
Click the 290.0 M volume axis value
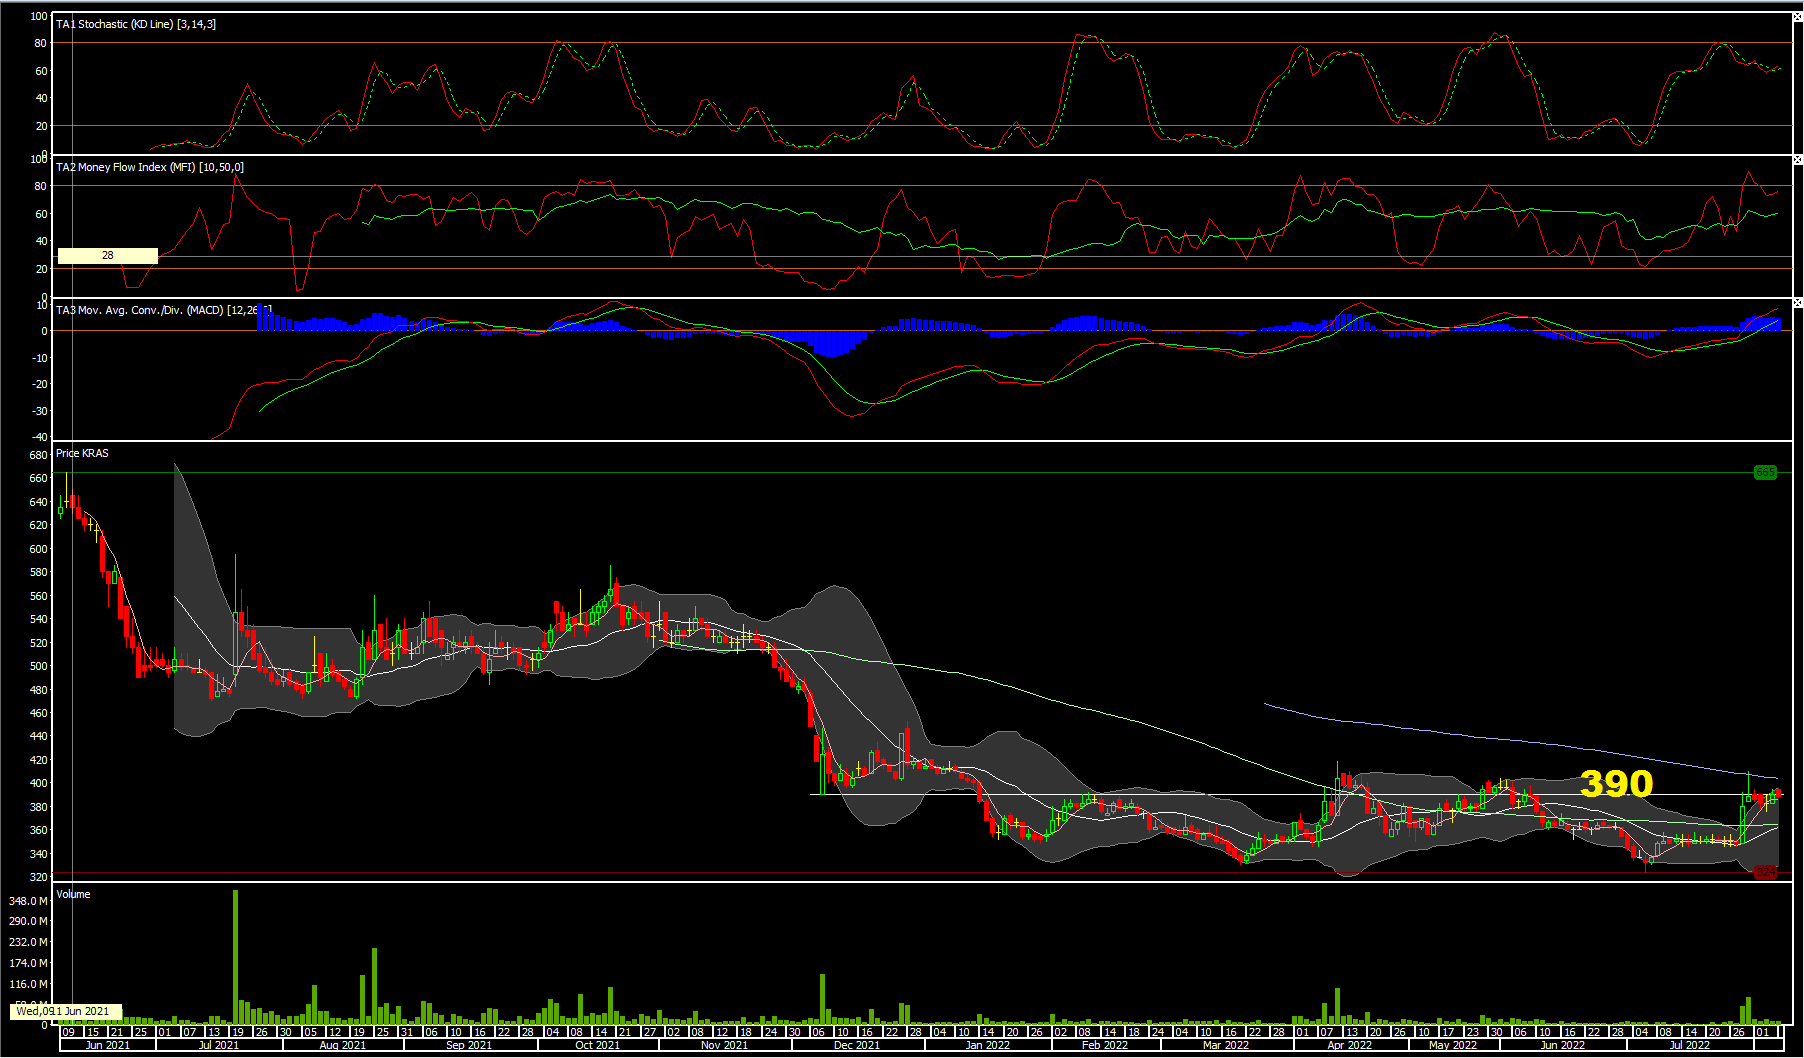click(28, 921)
